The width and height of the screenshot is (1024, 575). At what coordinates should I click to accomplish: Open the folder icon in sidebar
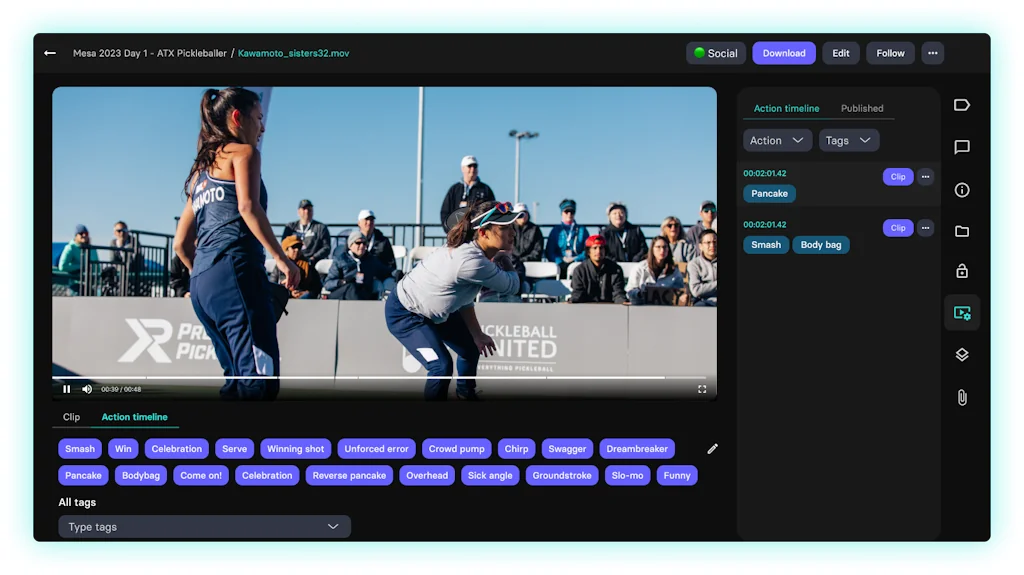click(x=961, y=231)
